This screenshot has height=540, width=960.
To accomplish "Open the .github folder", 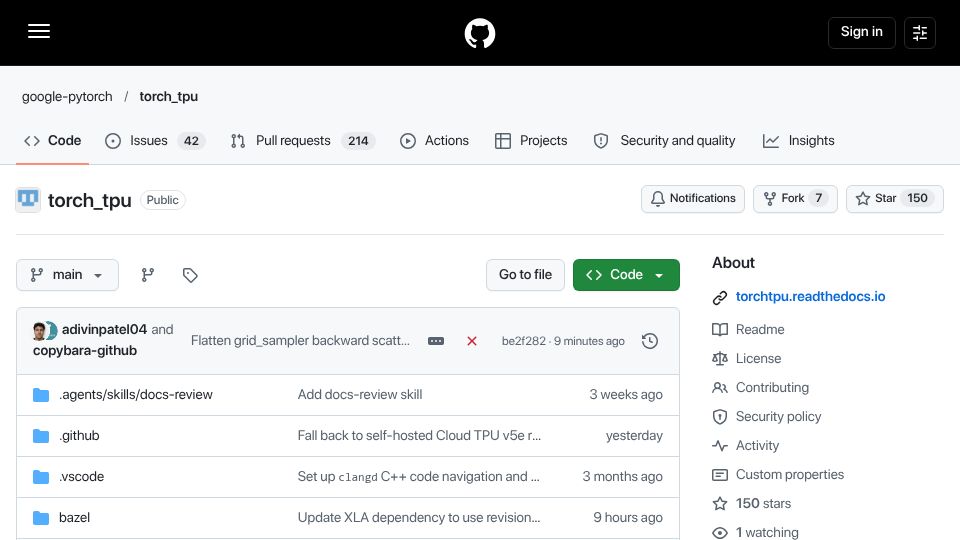I will tap(79, 436).
